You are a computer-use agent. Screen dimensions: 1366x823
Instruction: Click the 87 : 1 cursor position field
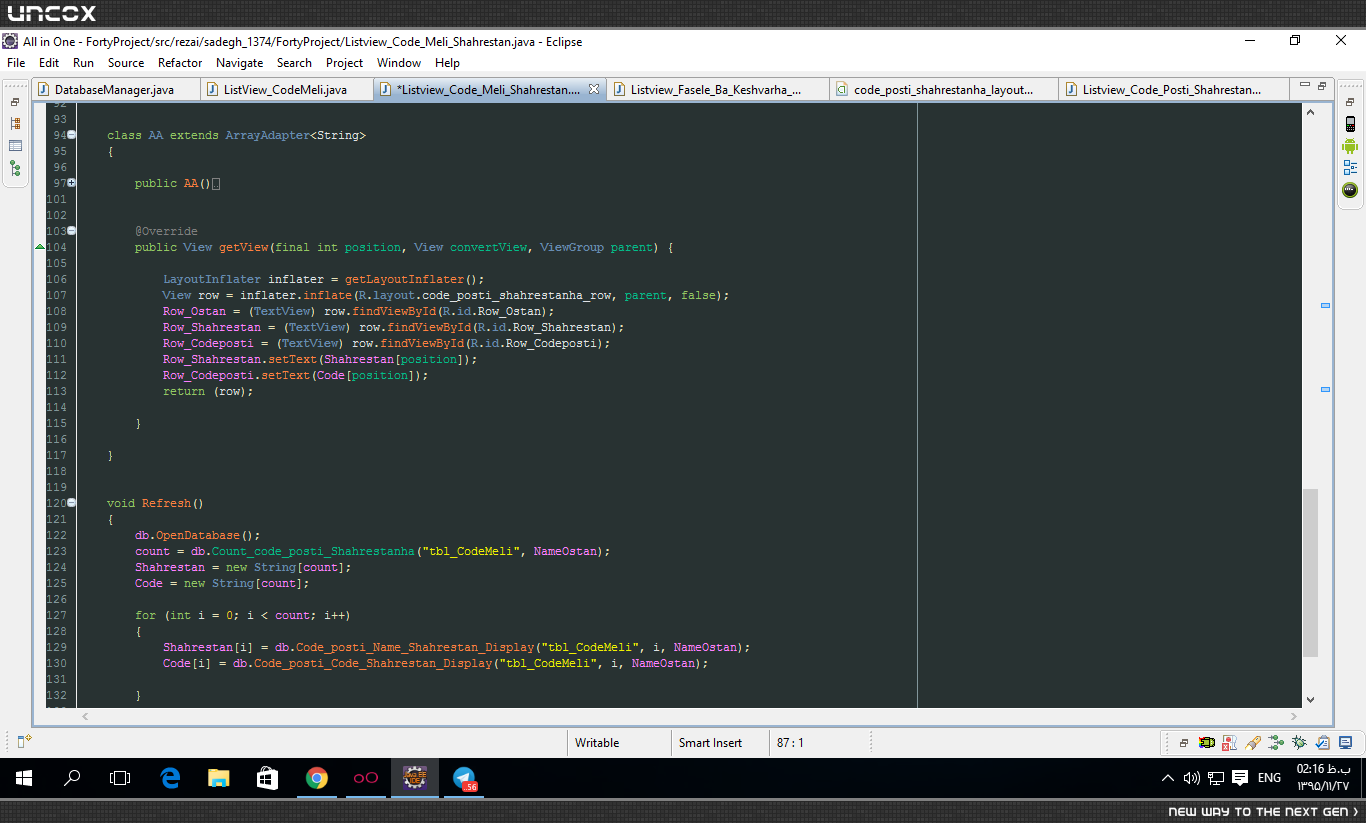tap(820, 743)
